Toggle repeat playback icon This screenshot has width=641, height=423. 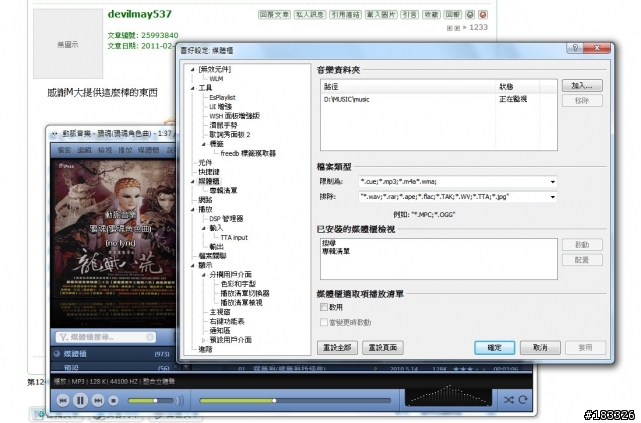click(x=523, y=400)
